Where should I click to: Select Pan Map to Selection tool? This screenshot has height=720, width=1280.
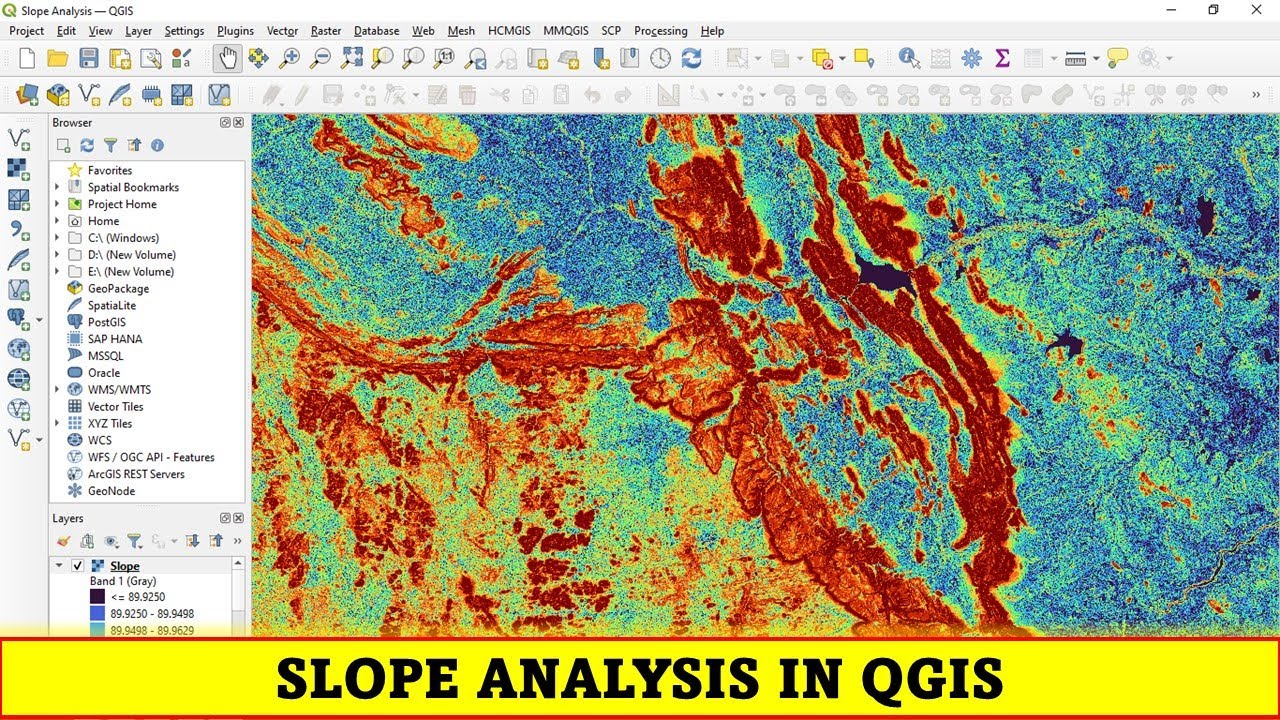pyautogui.click(x=258, y=58)
